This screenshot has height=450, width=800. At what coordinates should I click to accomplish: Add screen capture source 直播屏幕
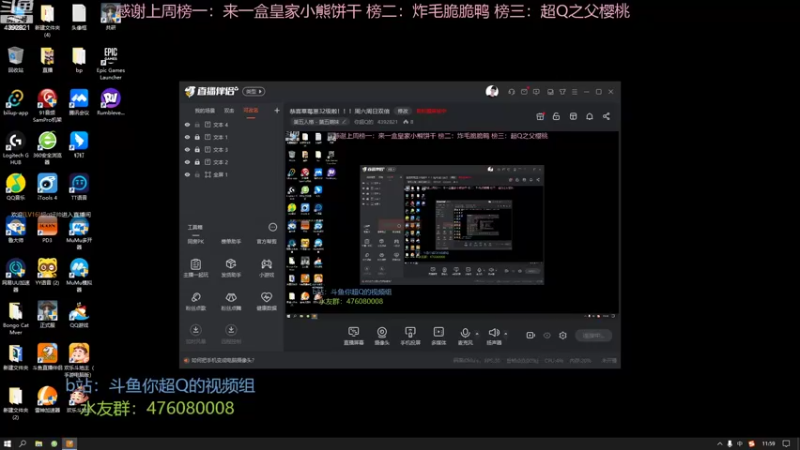click(354, 336)
